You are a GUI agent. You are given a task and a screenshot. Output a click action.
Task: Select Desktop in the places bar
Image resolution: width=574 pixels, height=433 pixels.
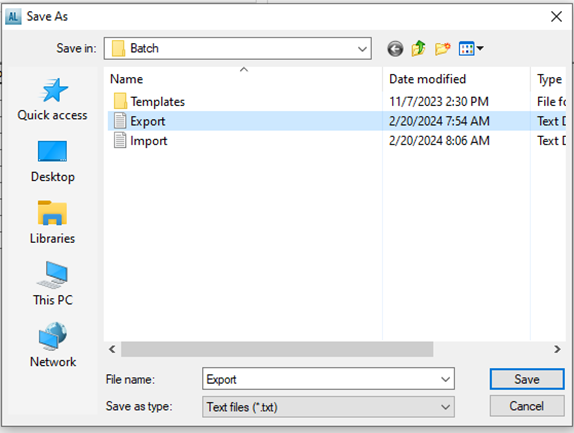[x=52, y=161]
